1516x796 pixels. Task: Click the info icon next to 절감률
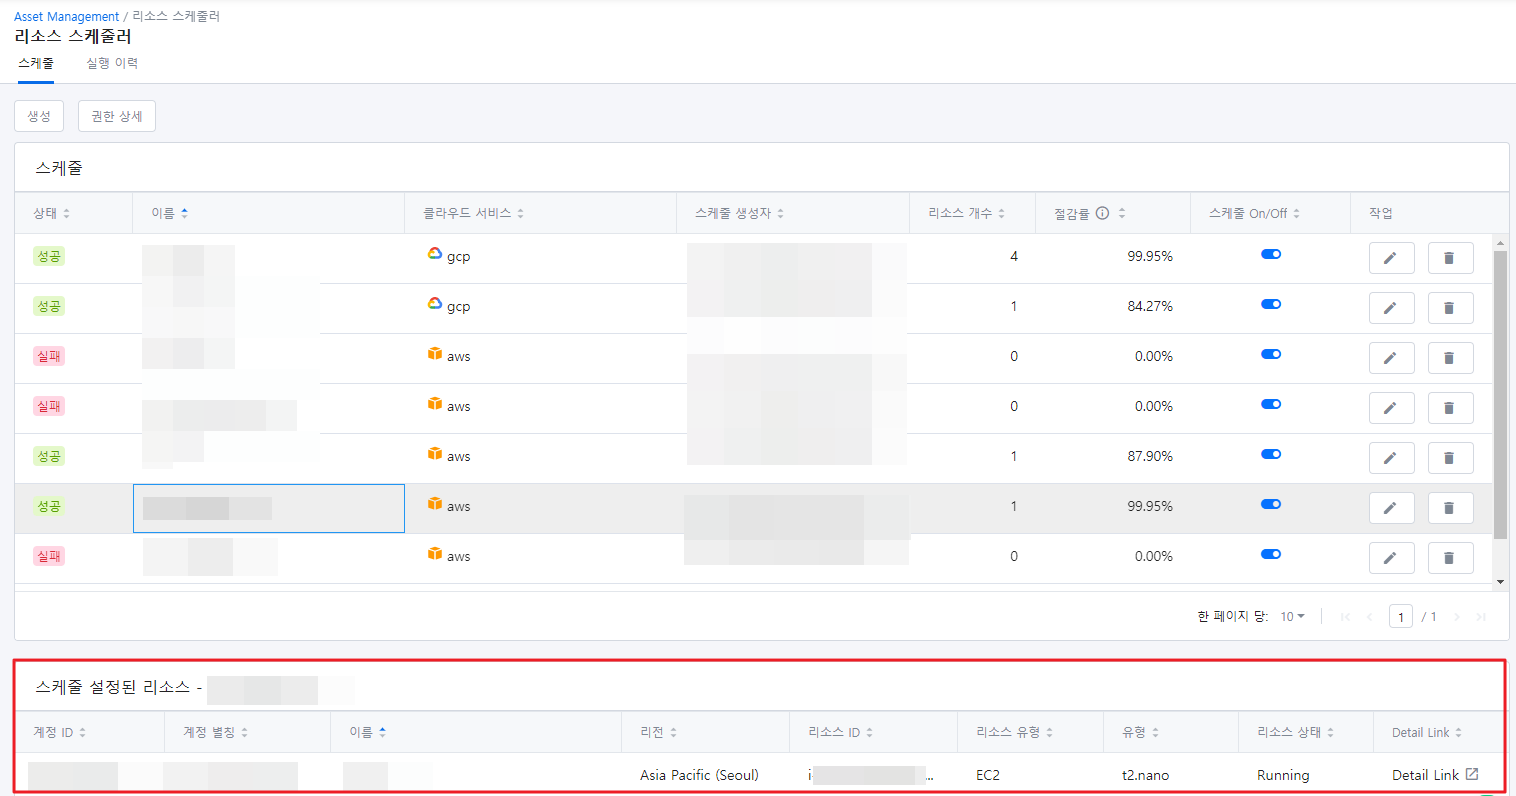(1102, 213)
